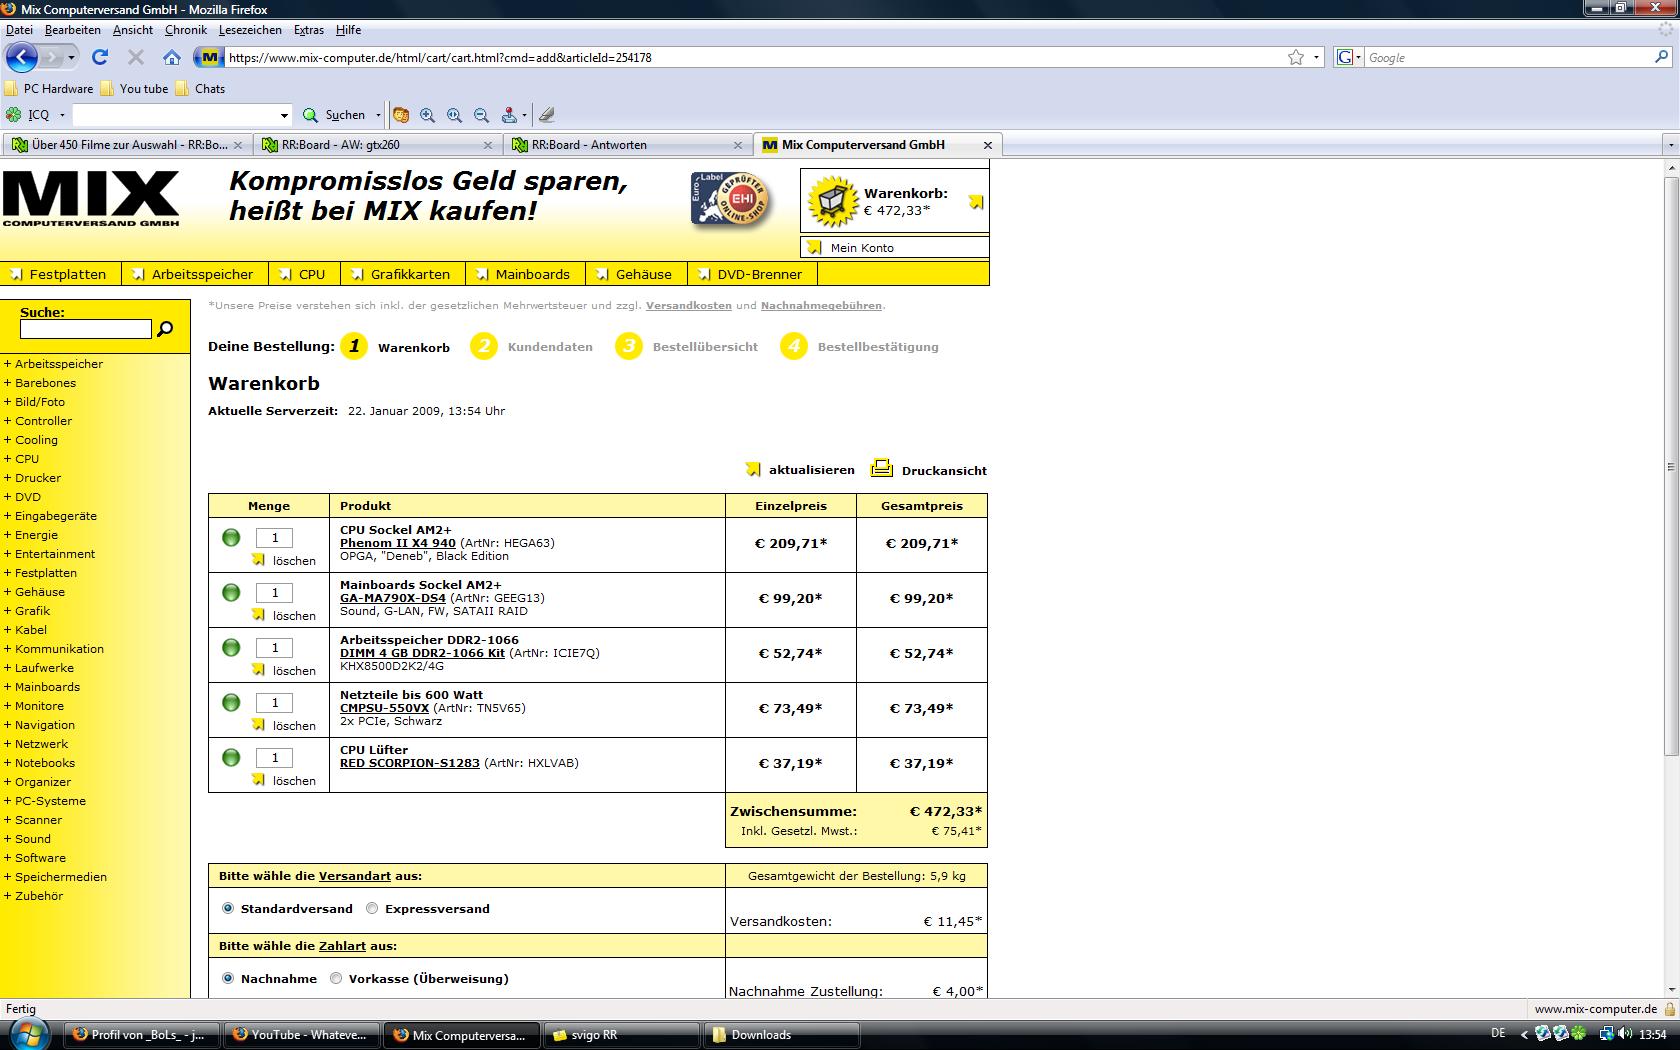Open the YouTube taskbar window button

coord(300,1035)
